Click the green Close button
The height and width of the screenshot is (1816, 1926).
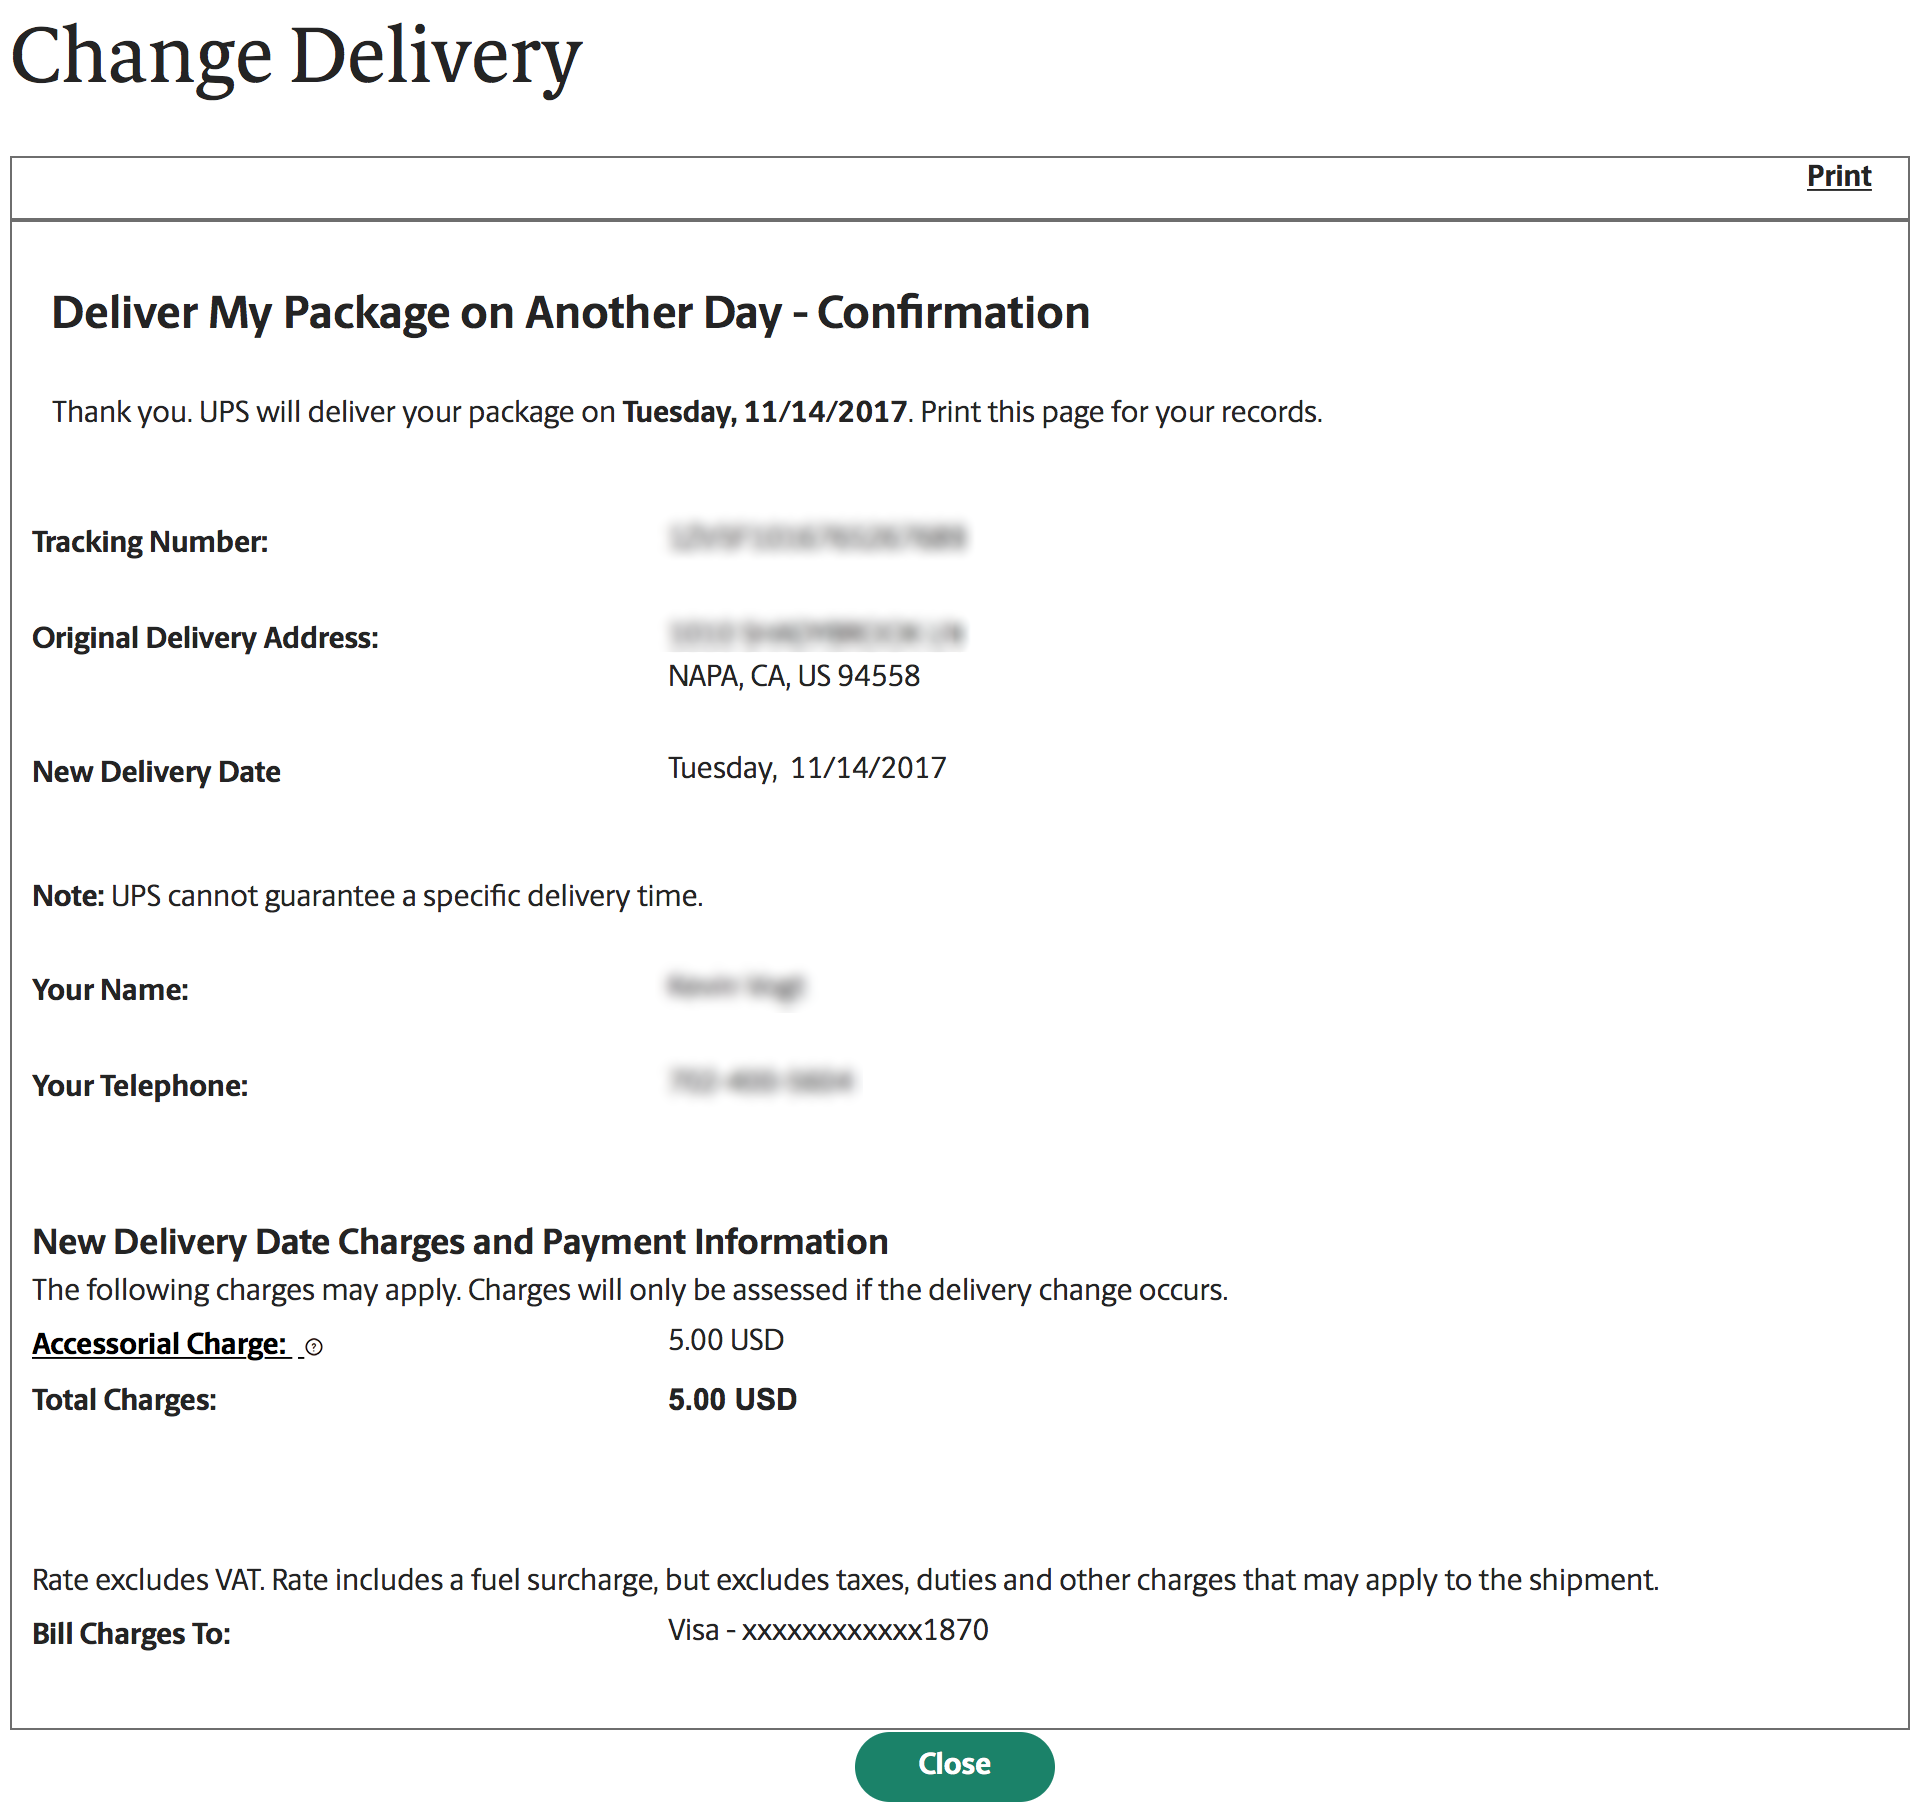(x=954, y=1764)
